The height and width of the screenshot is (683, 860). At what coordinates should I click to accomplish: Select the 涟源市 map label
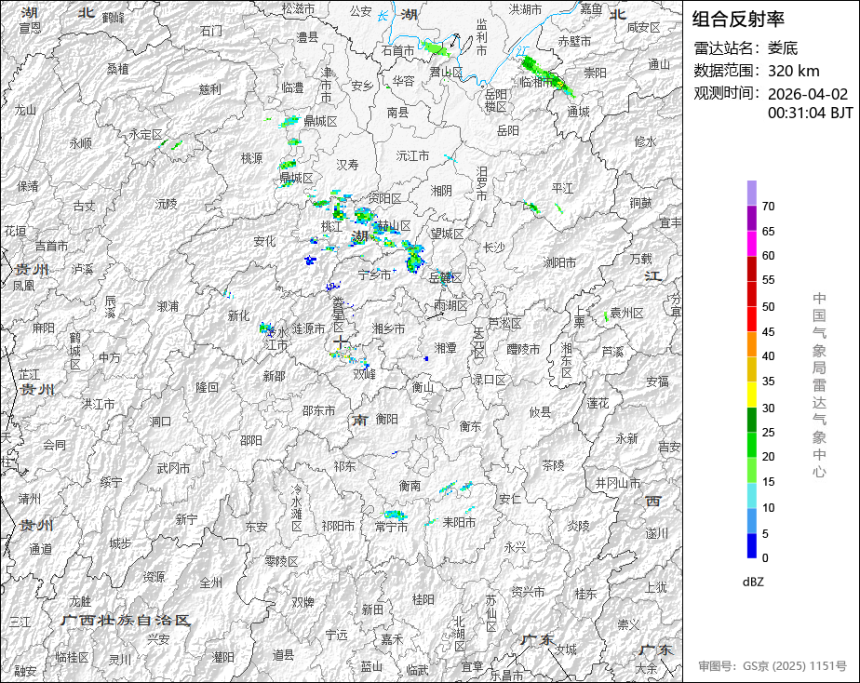pyautogui.click(x=308, y=329)
